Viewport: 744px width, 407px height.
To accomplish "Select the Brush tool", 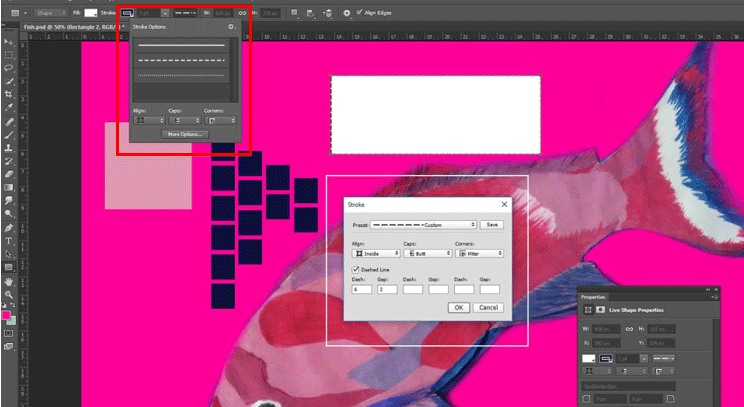I will [x=9, y=135].
